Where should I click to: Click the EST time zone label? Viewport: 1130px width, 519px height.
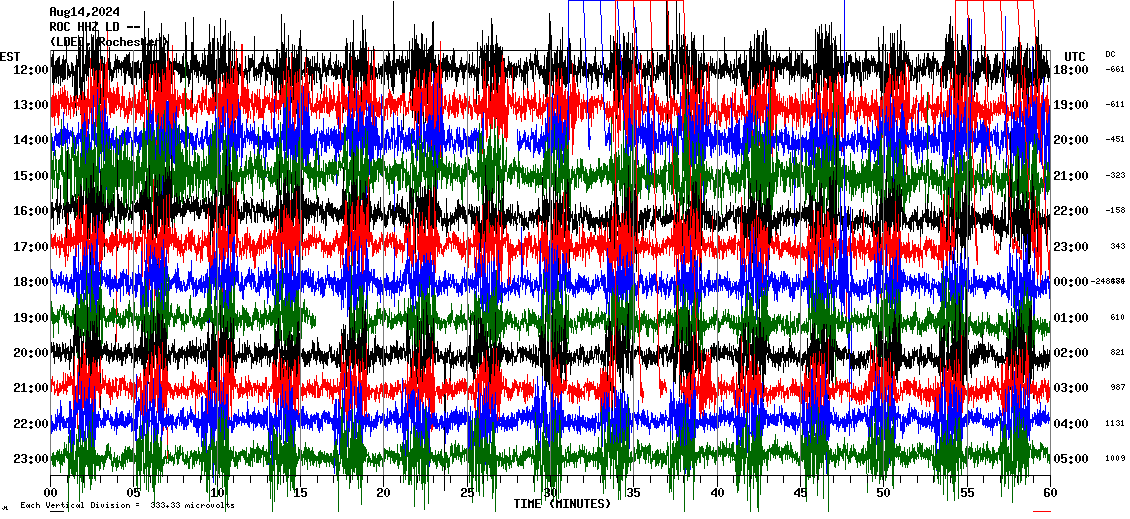10,56
